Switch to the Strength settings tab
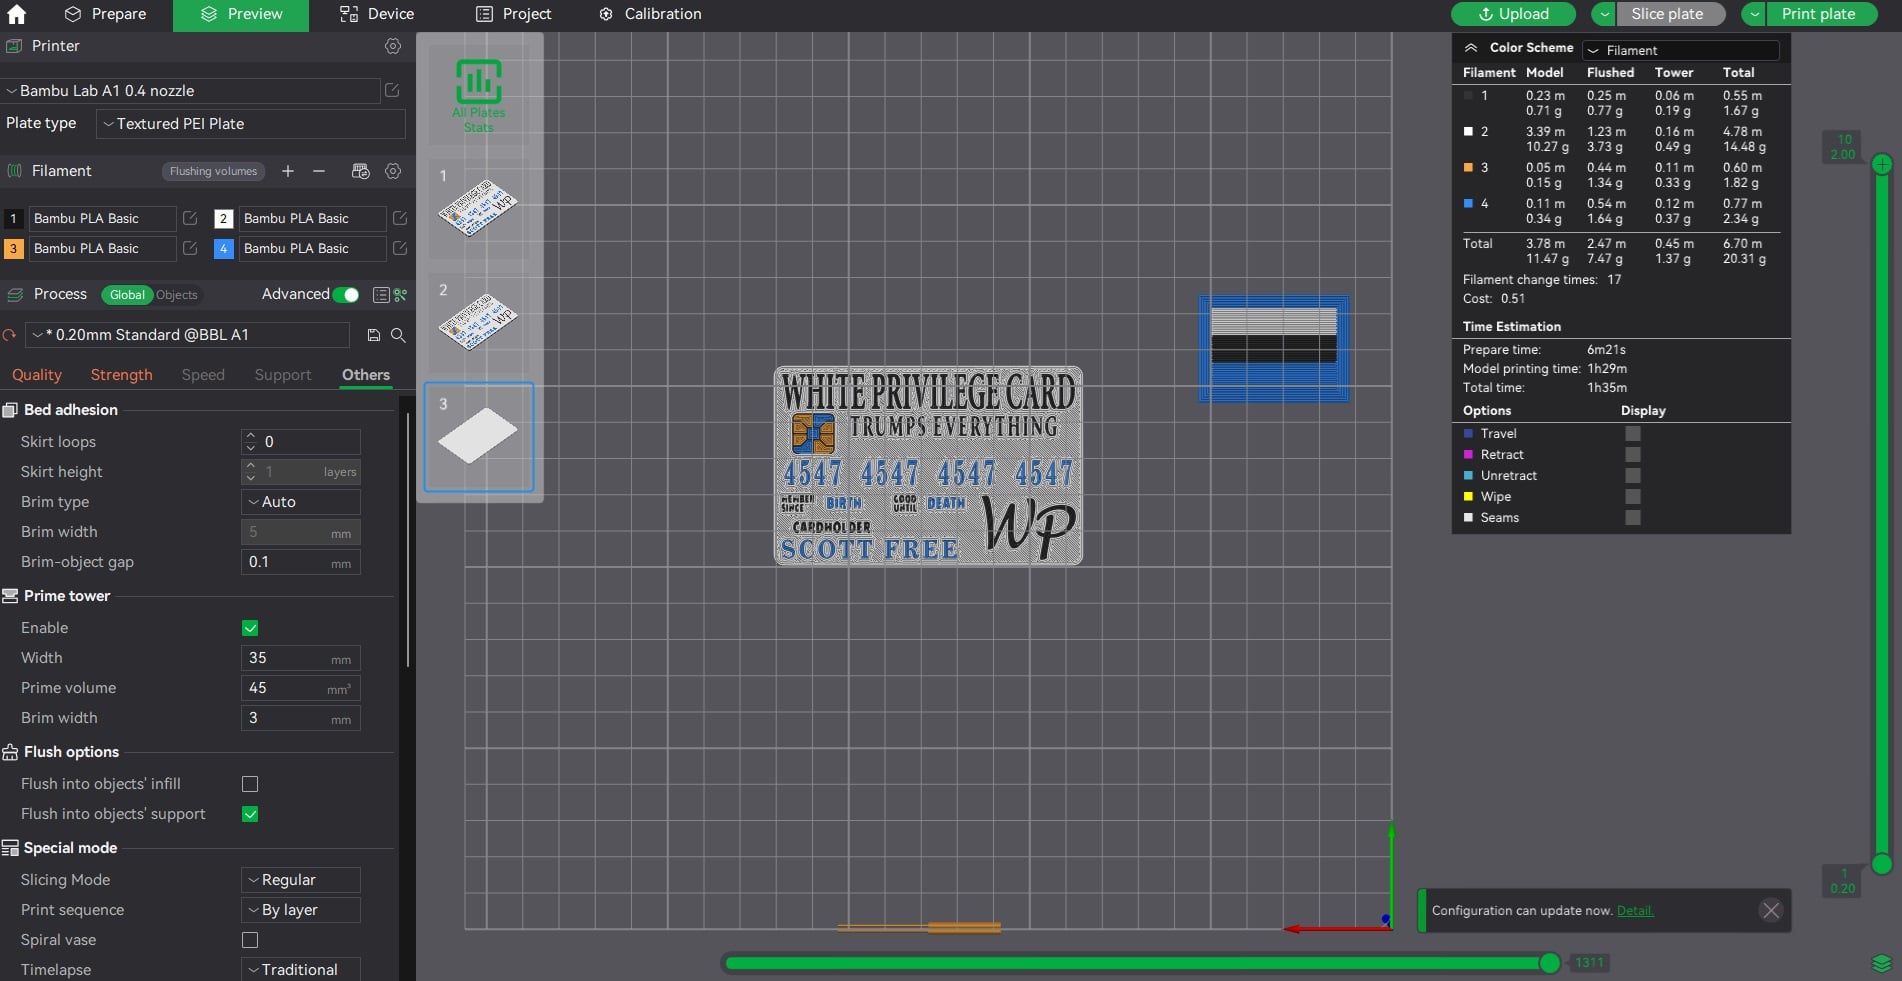The width and height of the screenshot is (1902, 981). tap(122, 375)
